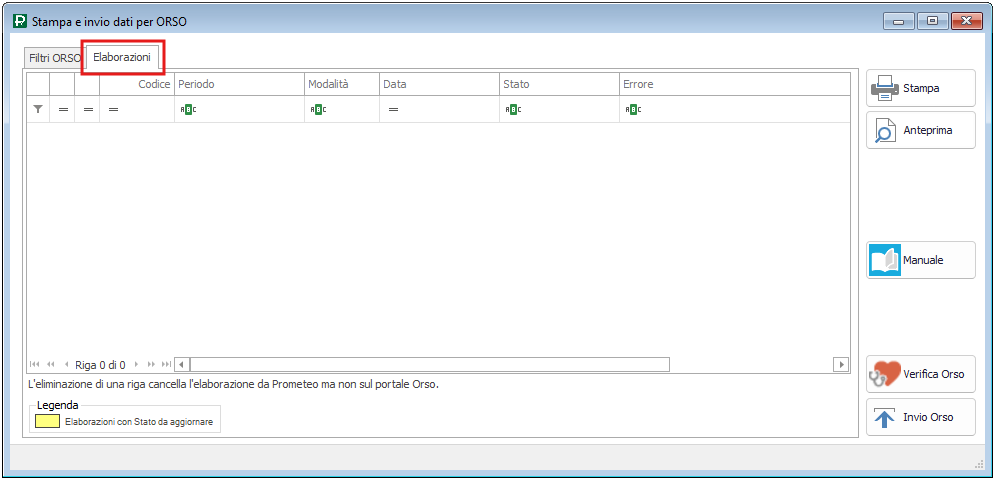Viewport: 997px width, 481px height.
Task: Open Anteprima print preview
Action: [920, 130]
